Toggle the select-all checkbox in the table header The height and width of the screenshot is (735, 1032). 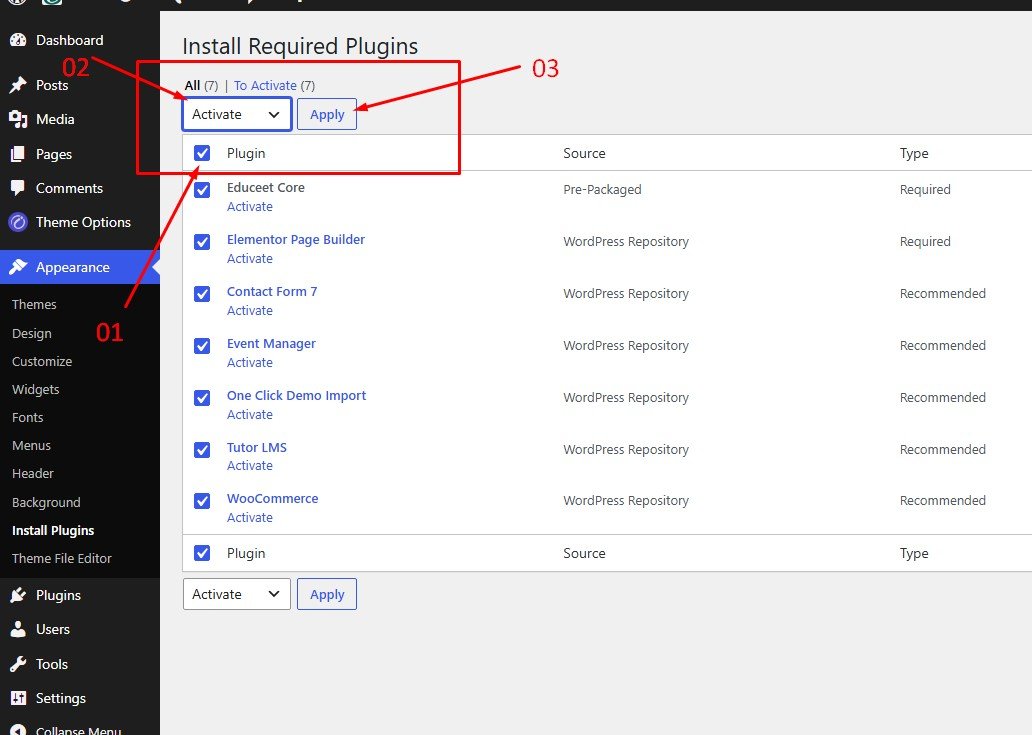click(202, 153)
